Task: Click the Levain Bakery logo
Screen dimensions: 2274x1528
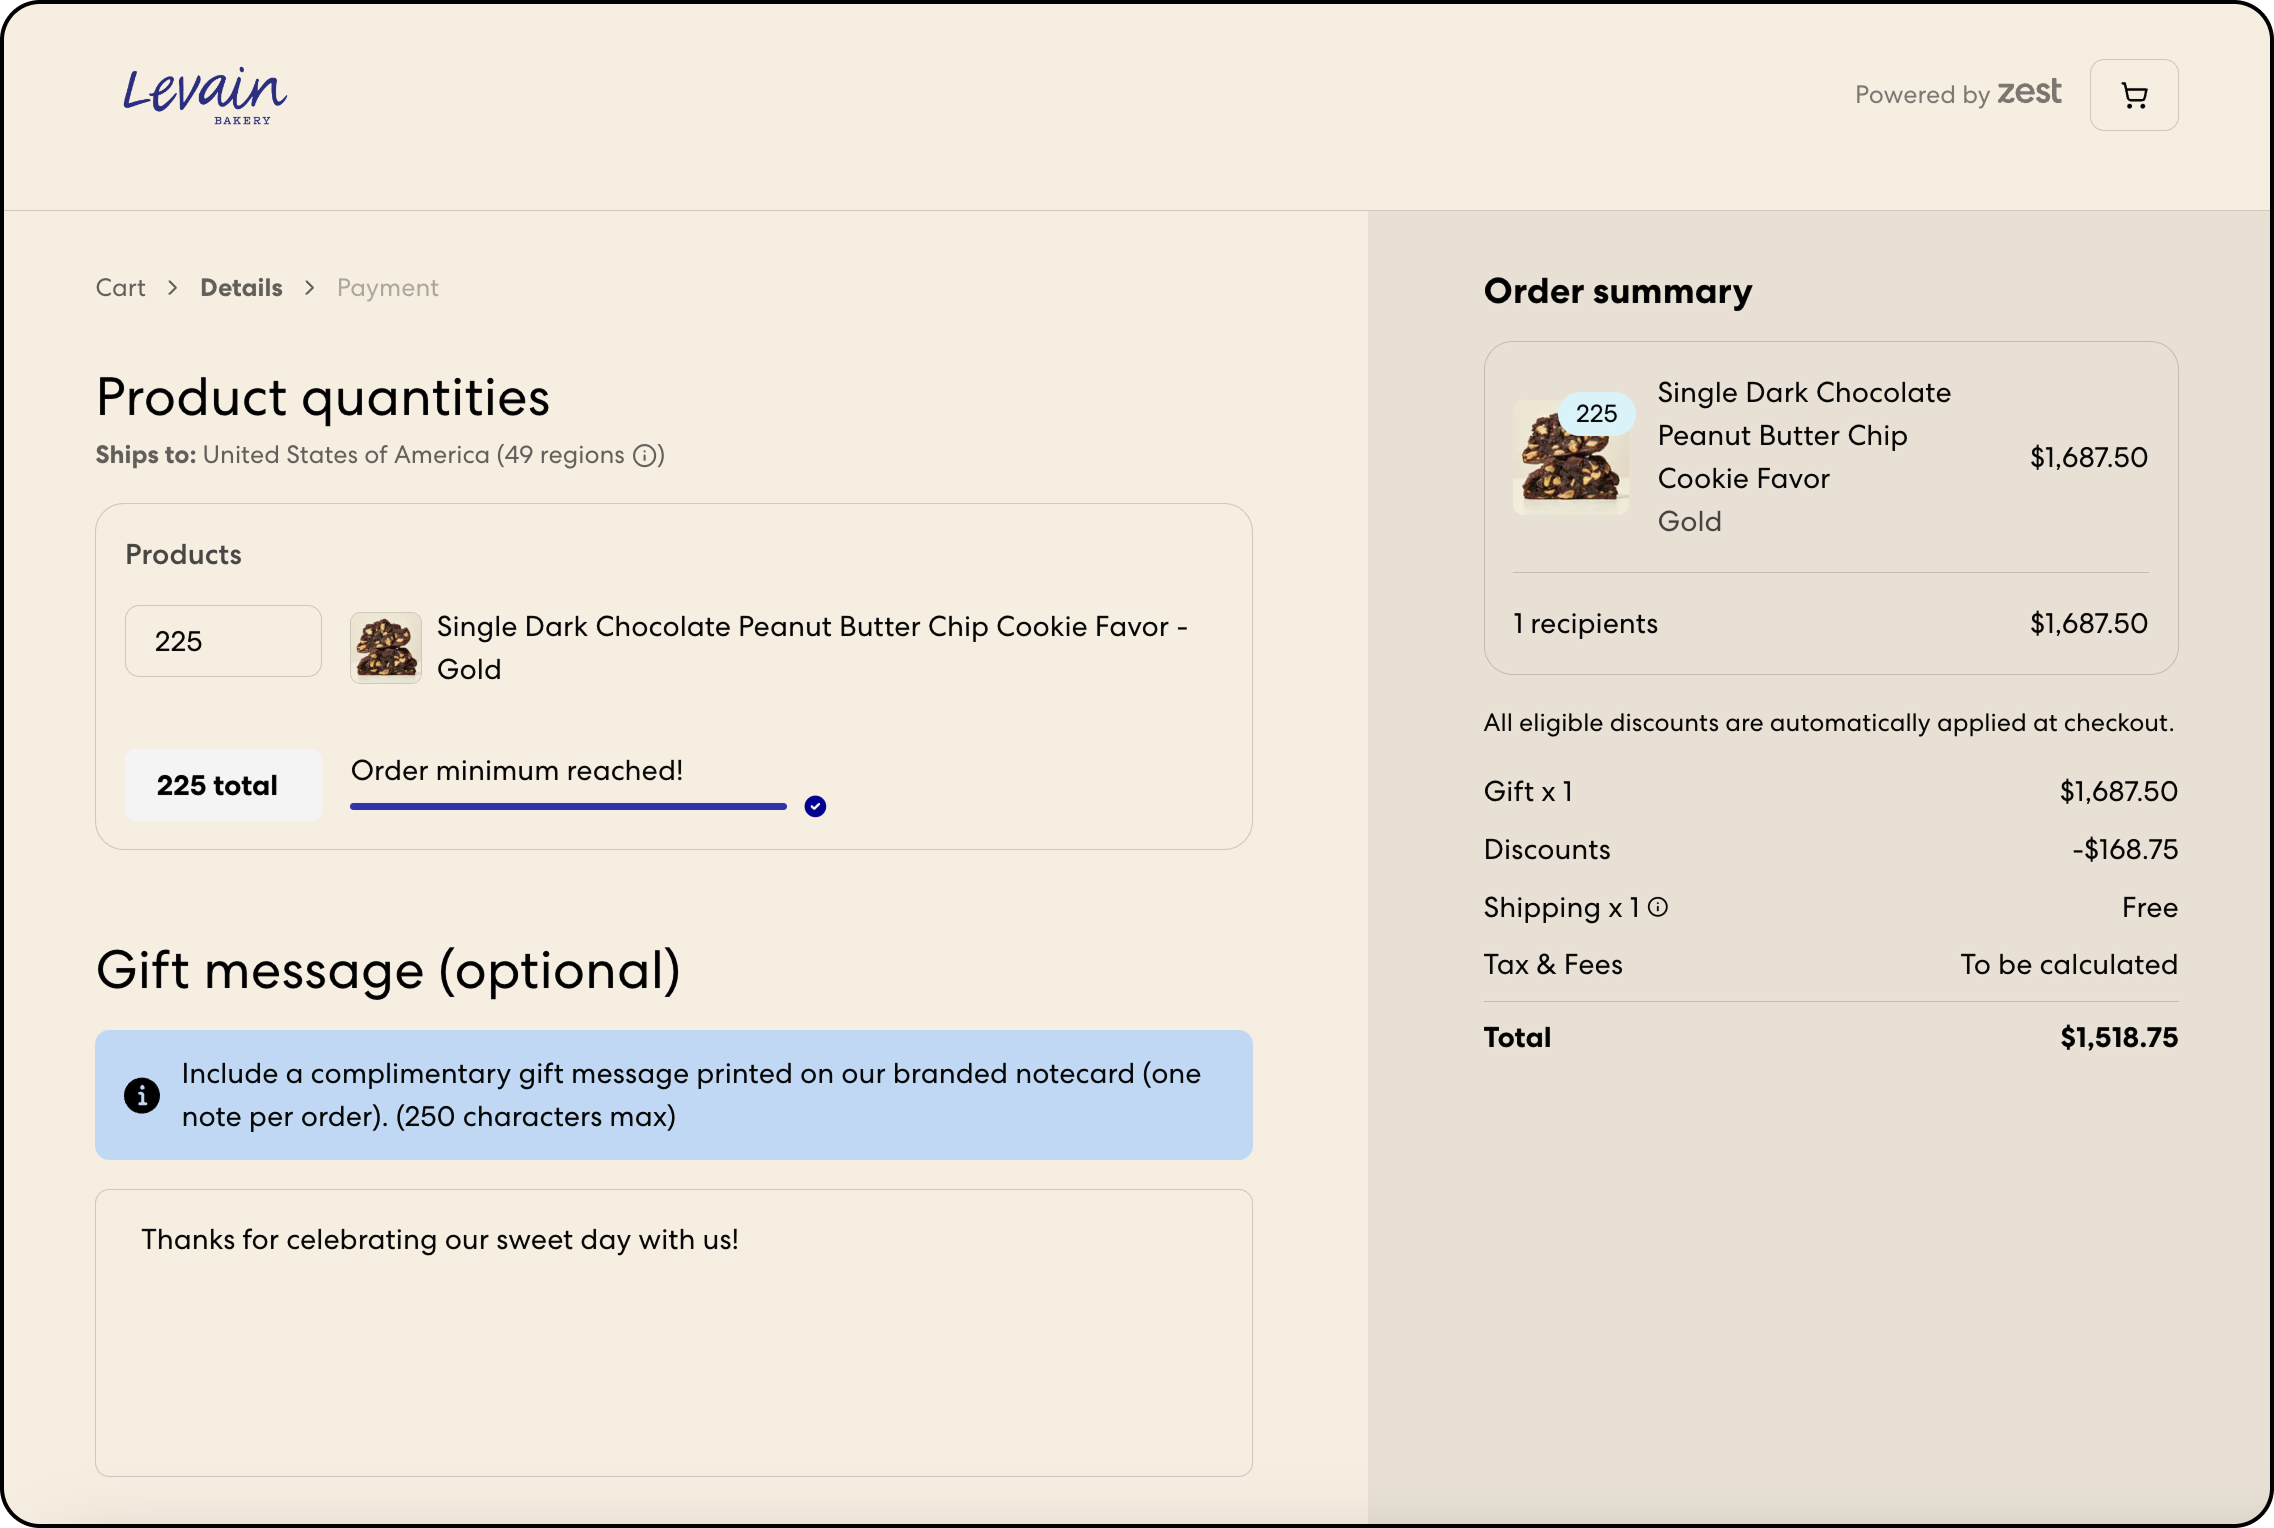Action: (205, 96)
